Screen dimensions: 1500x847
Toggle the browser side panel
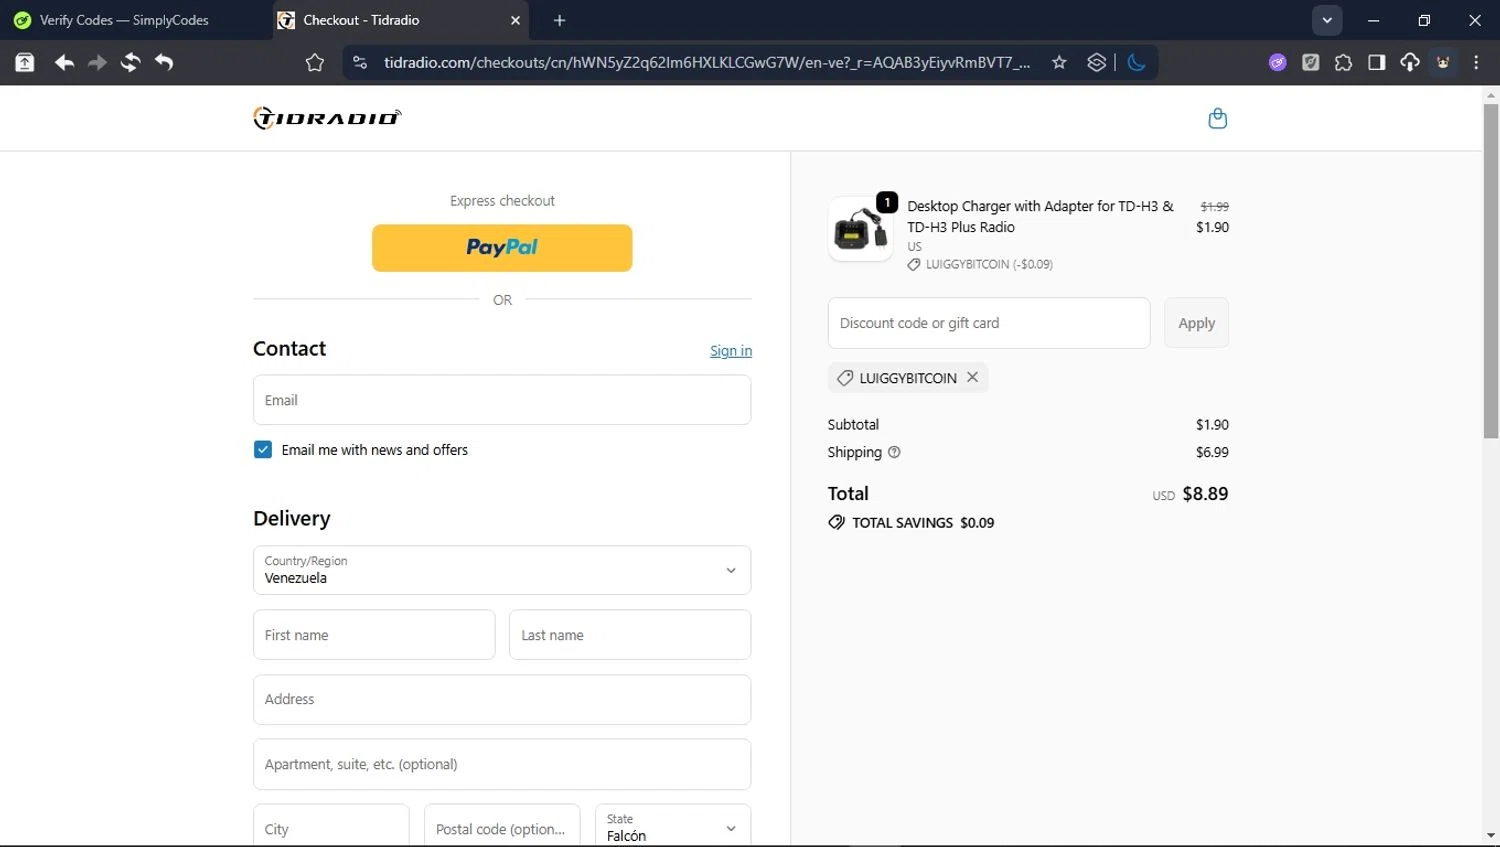(1377, 63)
